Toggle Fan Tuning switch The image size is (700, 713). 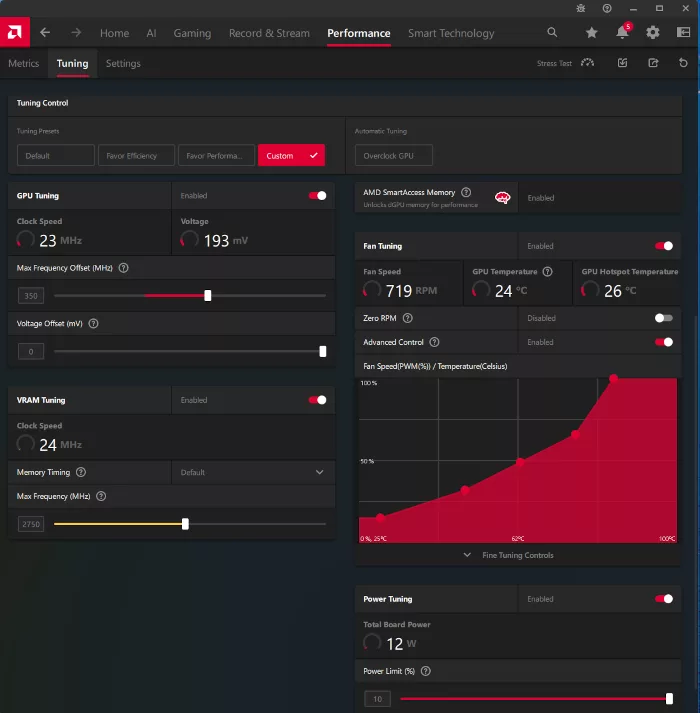pos(664,246)
